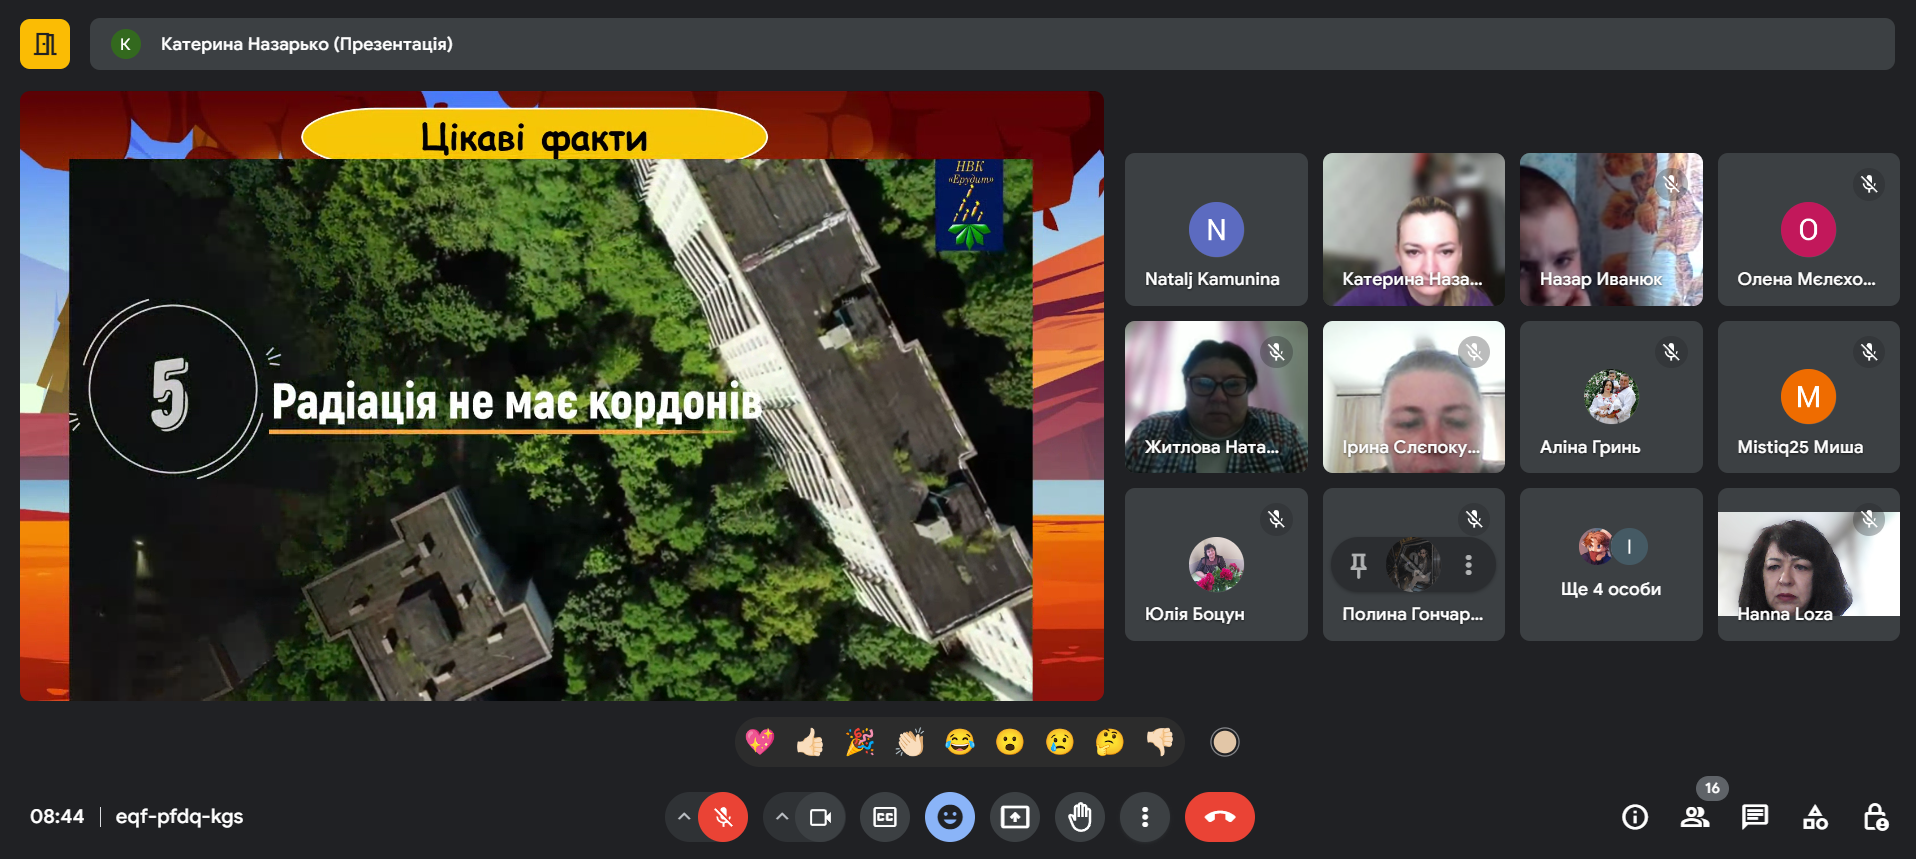
Task: Open the meeting details info icon
Action: (x=1635, y=817)
